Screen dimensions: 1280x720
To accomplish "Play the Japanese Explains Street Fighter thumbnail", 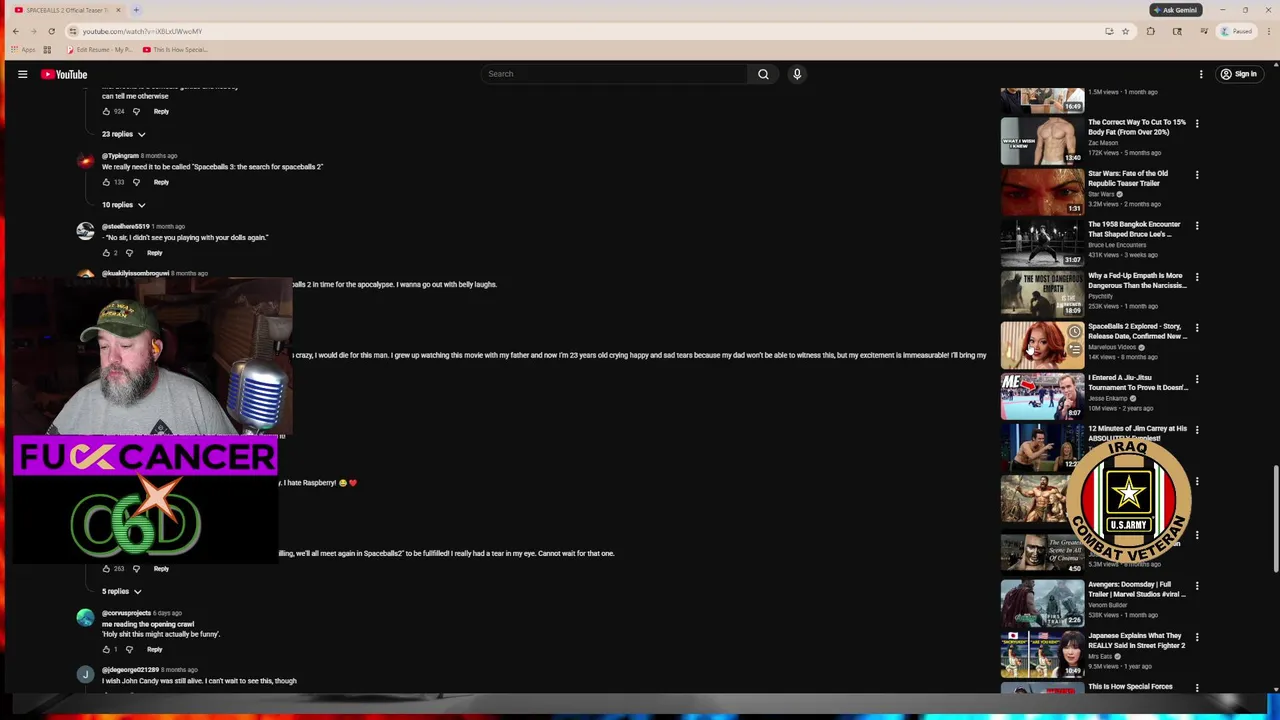I will (1042, 654).
